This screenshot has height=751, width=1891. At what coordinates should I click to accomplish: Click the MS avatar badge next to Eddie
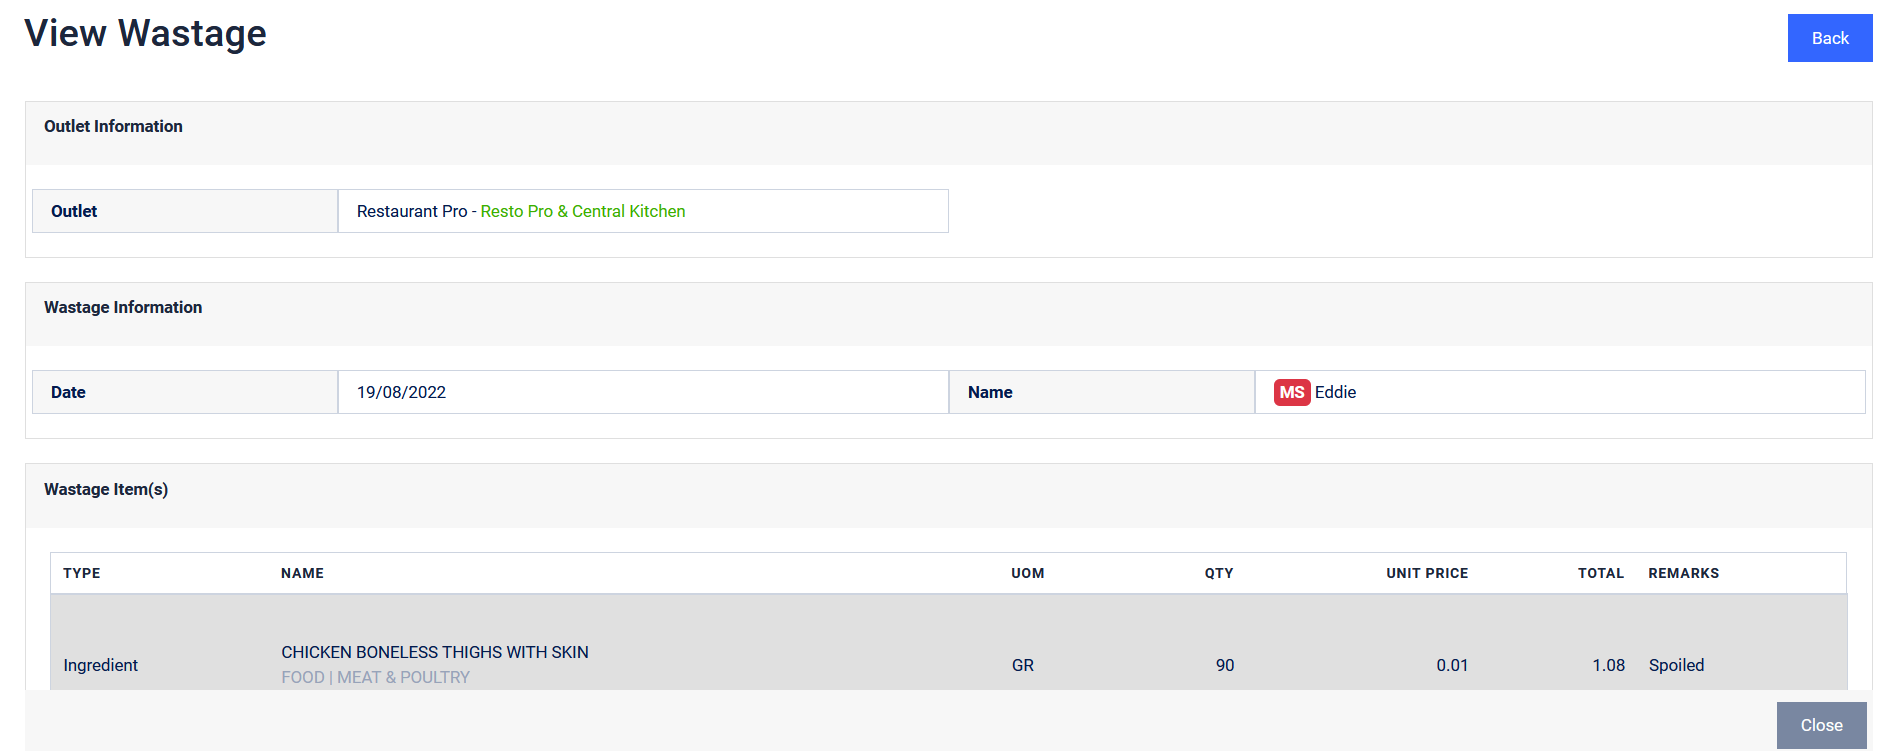click(x=1291, y=392)
